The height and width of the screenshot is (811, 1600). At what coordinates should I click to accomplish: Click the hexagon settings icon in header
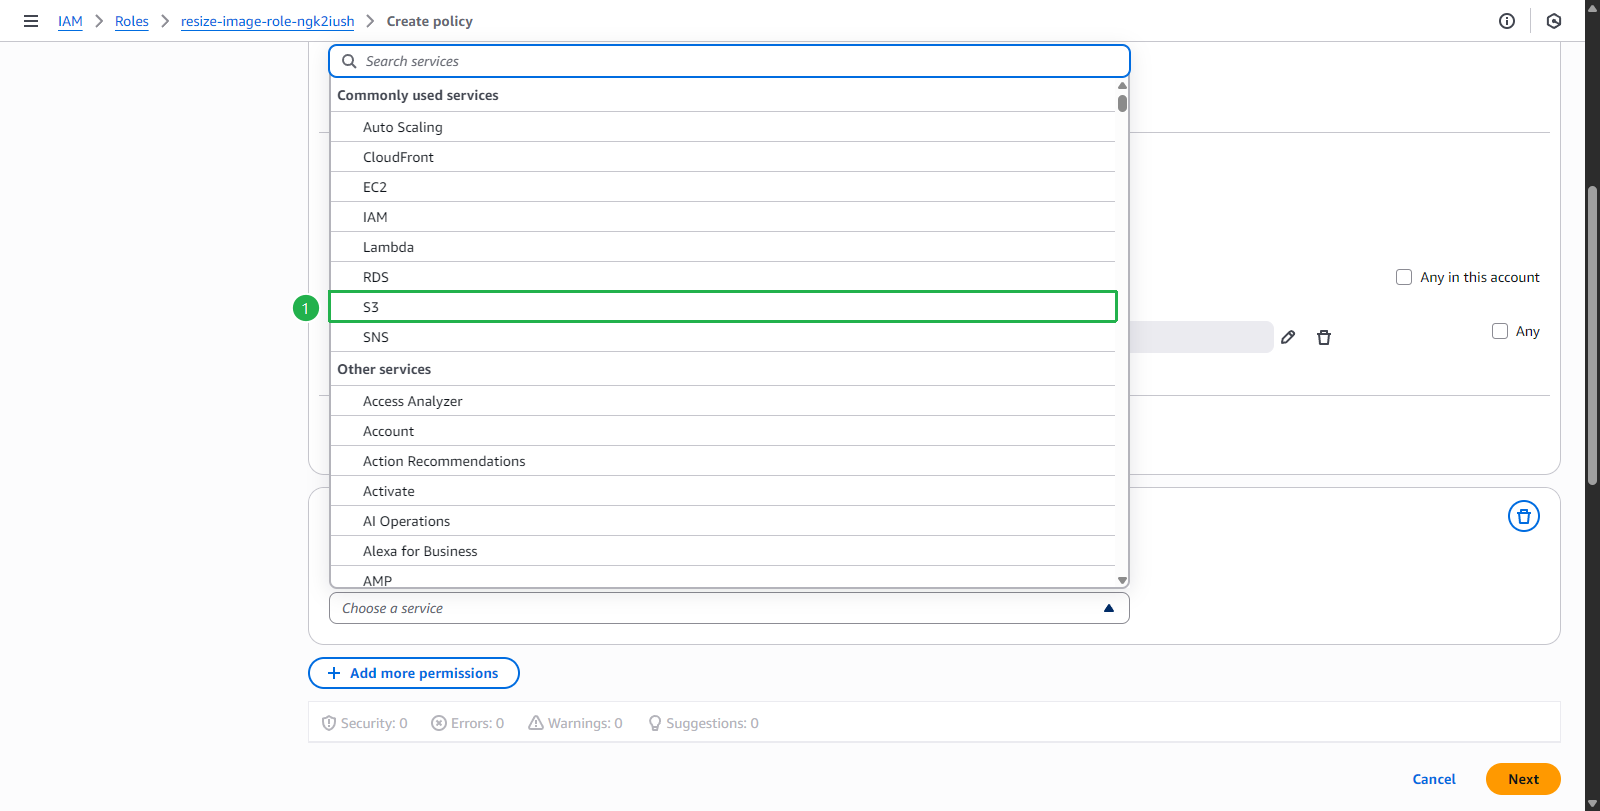(1554, 21)
